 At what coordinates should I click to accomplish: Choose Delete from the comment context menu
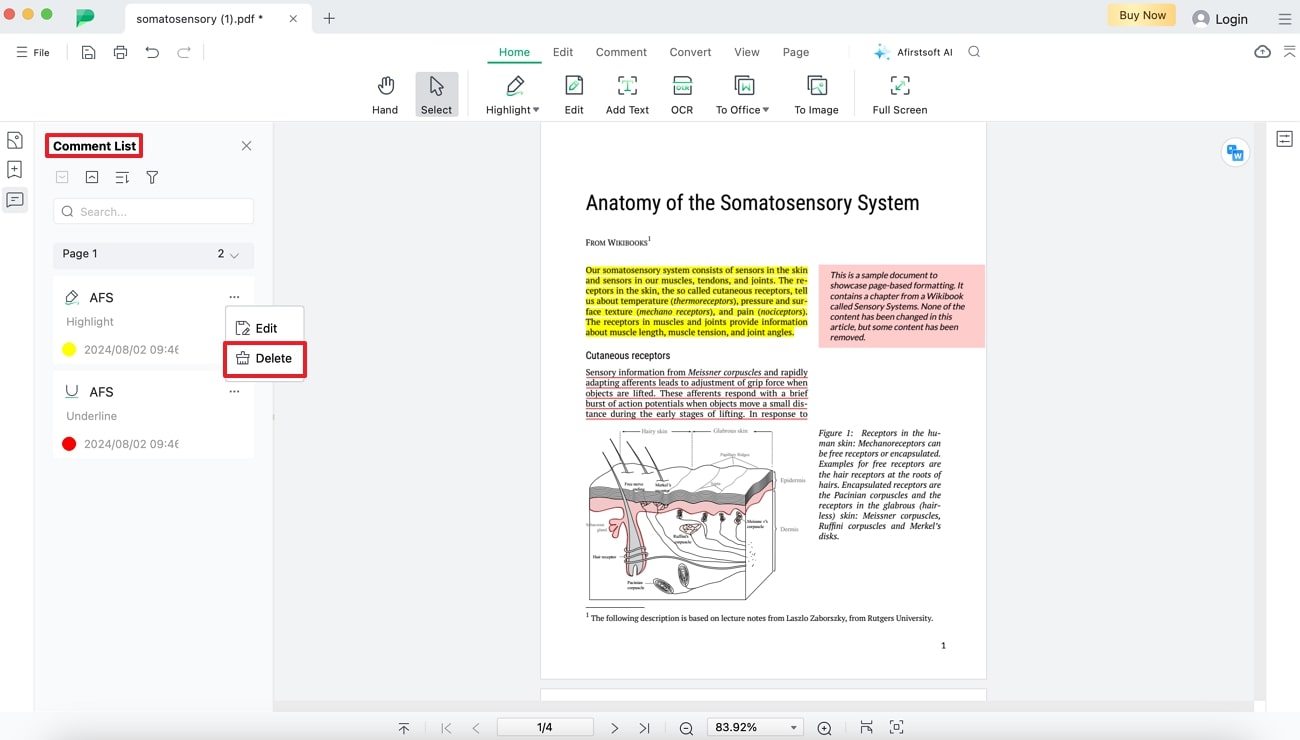pos(264,358)
